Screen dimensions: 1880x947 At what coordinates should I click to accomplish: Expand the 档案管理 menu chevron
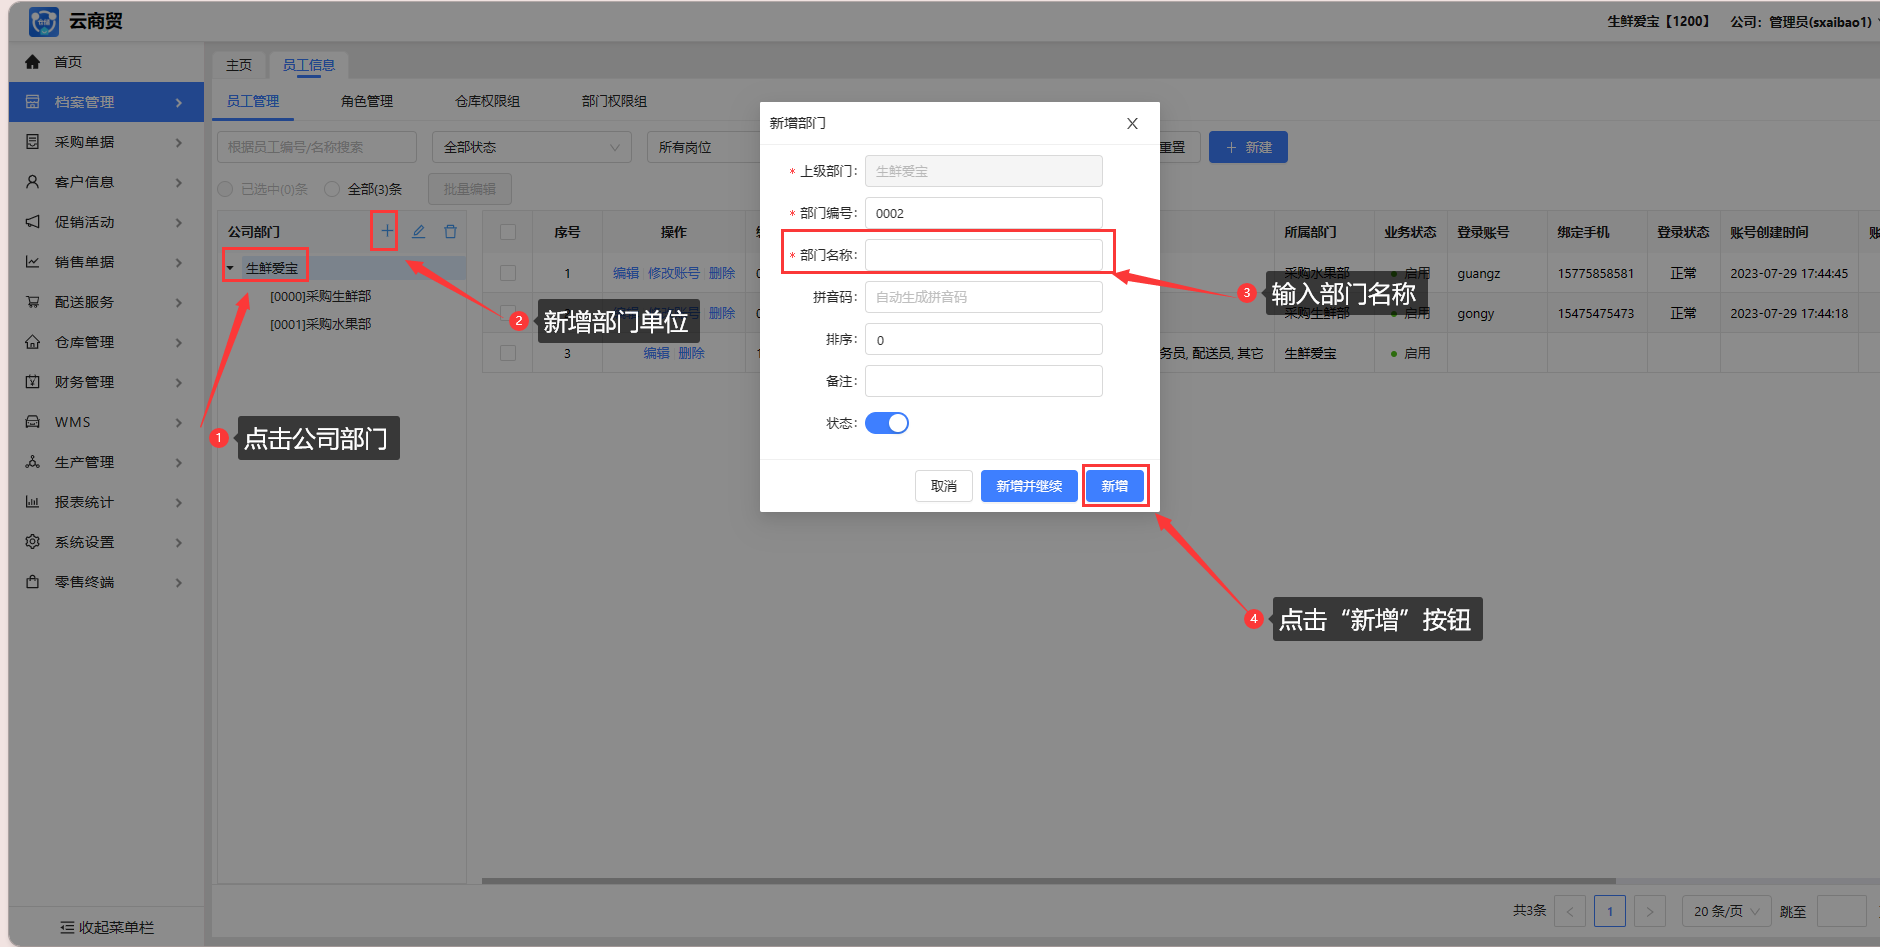pos(179,102)
